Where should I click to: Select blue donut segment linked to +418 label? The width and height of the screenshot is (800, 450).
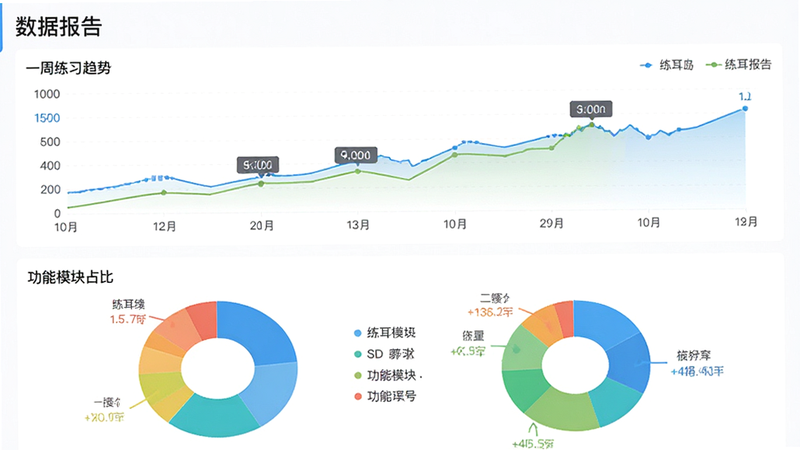pyautogui.click(x=631, y=362)
